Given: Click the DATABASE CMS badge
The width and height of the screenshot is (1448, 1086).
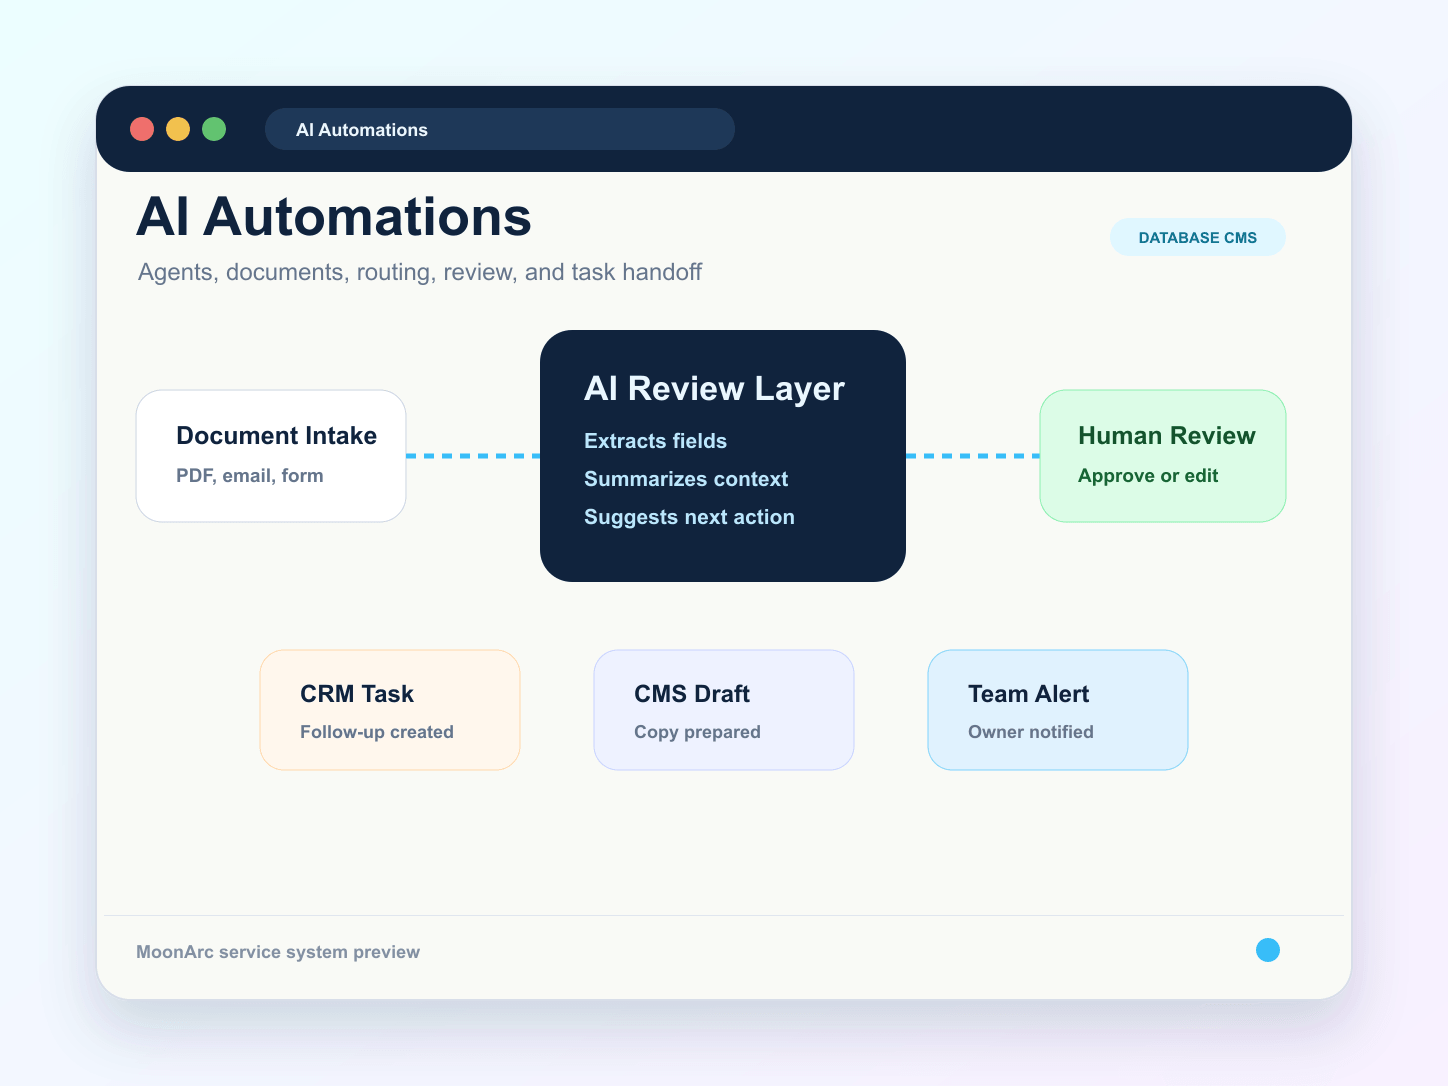Looking at the screenshot, I should (1198, 237).
